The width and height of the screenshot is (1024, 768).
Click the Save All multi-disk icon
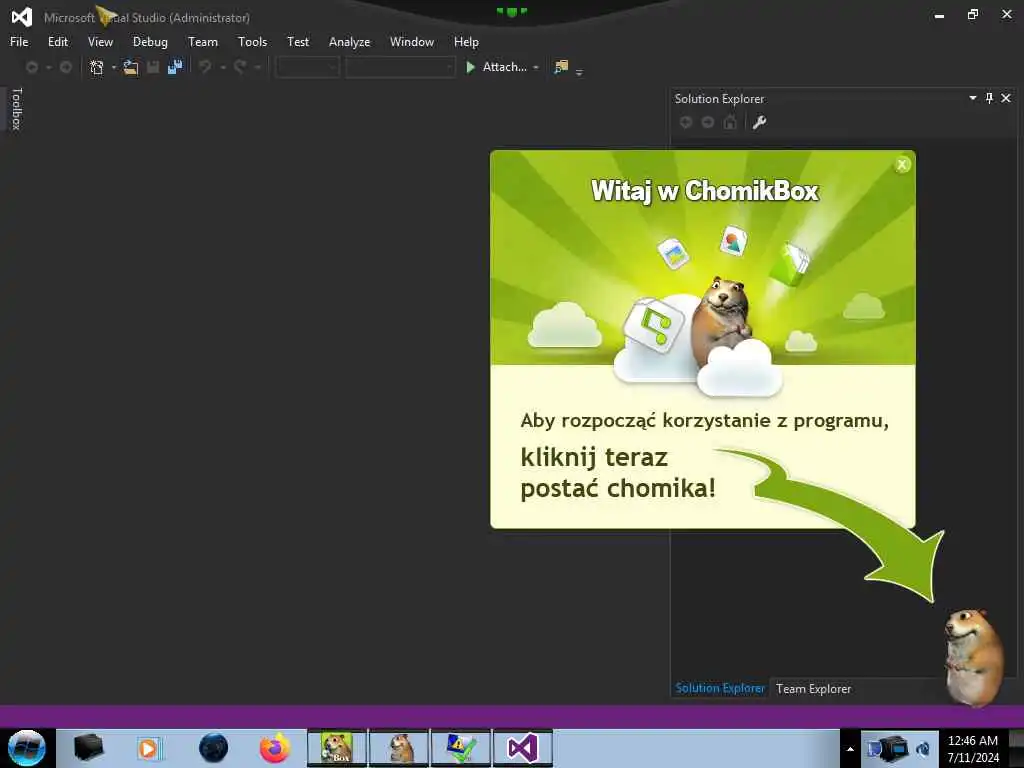point(175,67)
